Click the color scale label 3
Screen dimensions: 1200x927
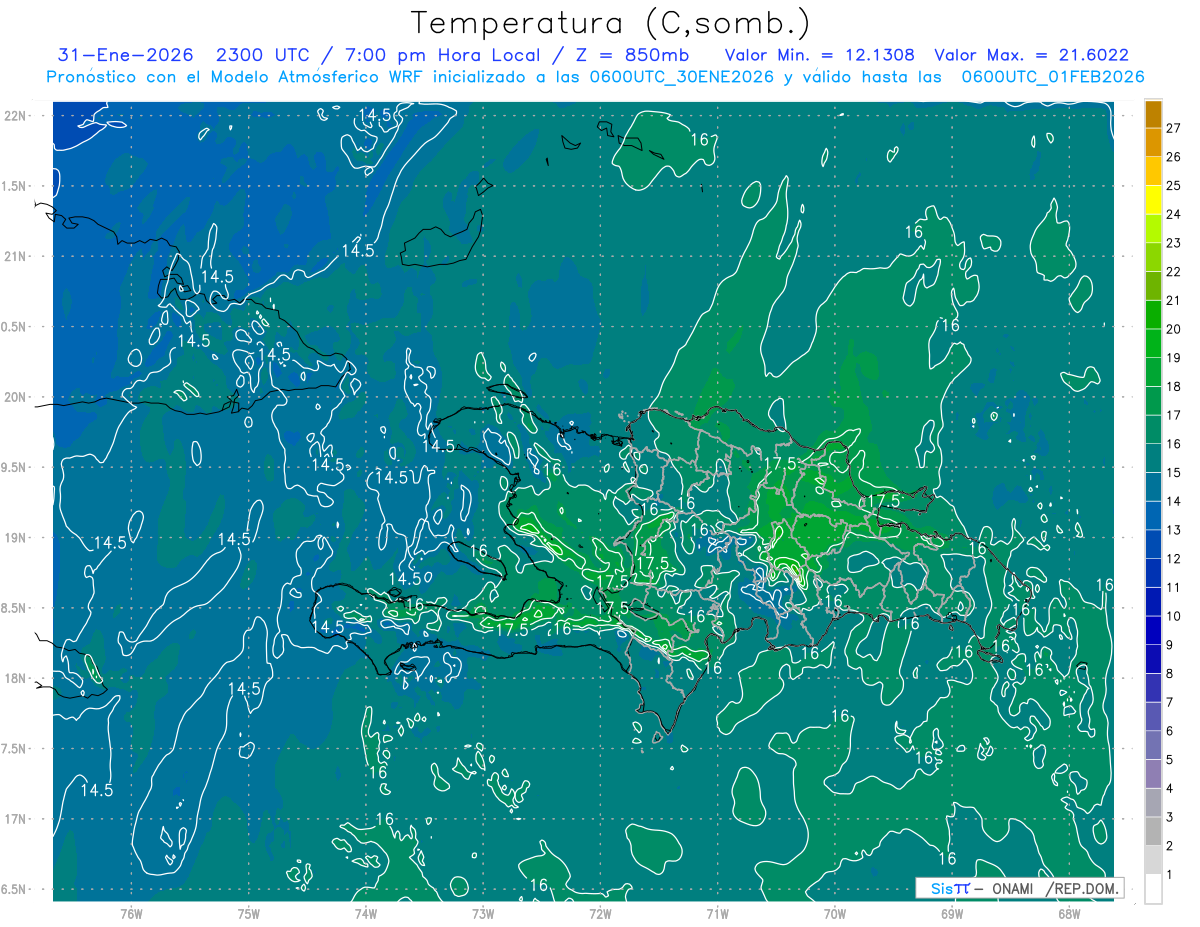(x=1170, y=817)
